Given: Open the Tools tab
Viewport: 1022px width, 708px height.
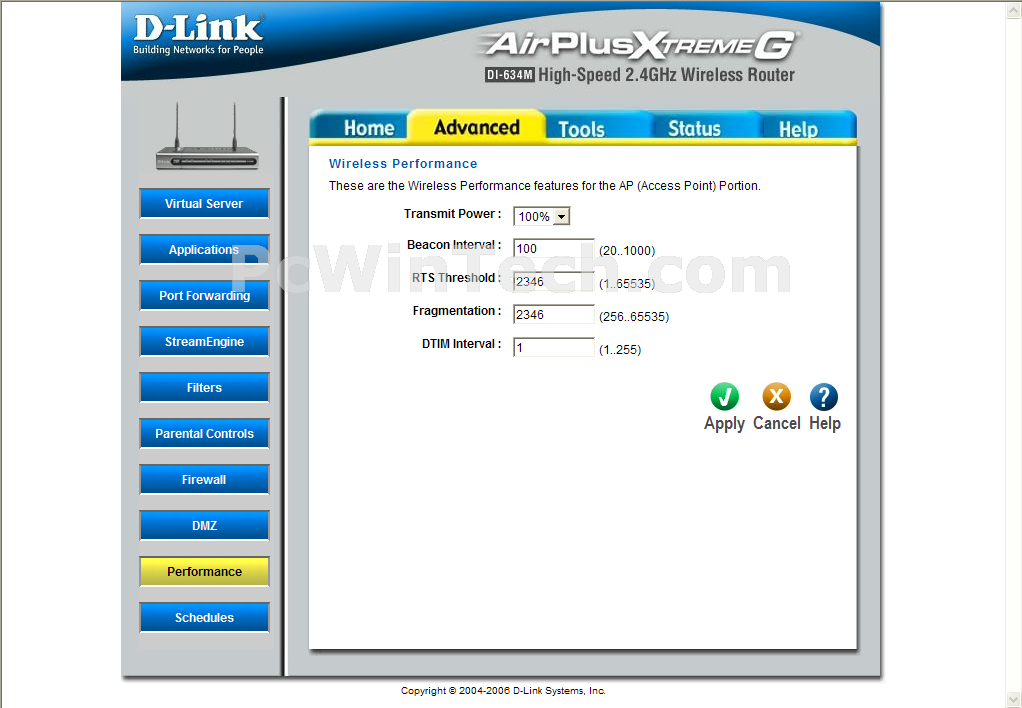Looking at the screenshot, I should 581,128.
